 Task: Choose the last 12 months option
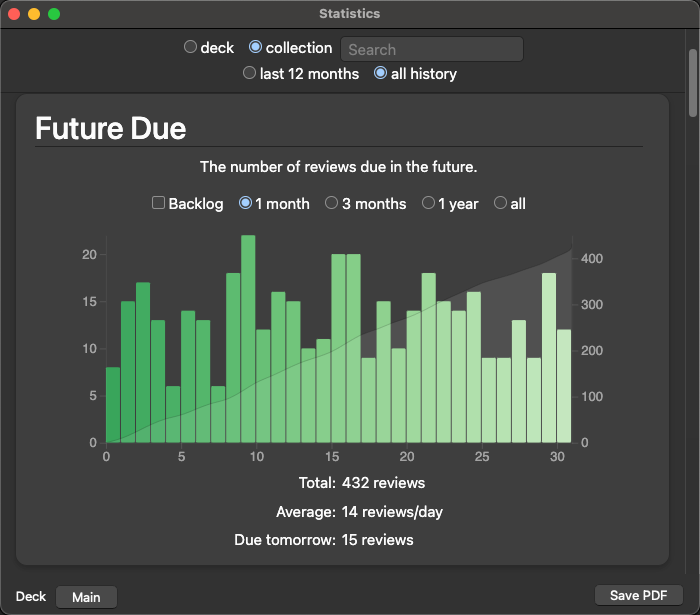(249, 73)
